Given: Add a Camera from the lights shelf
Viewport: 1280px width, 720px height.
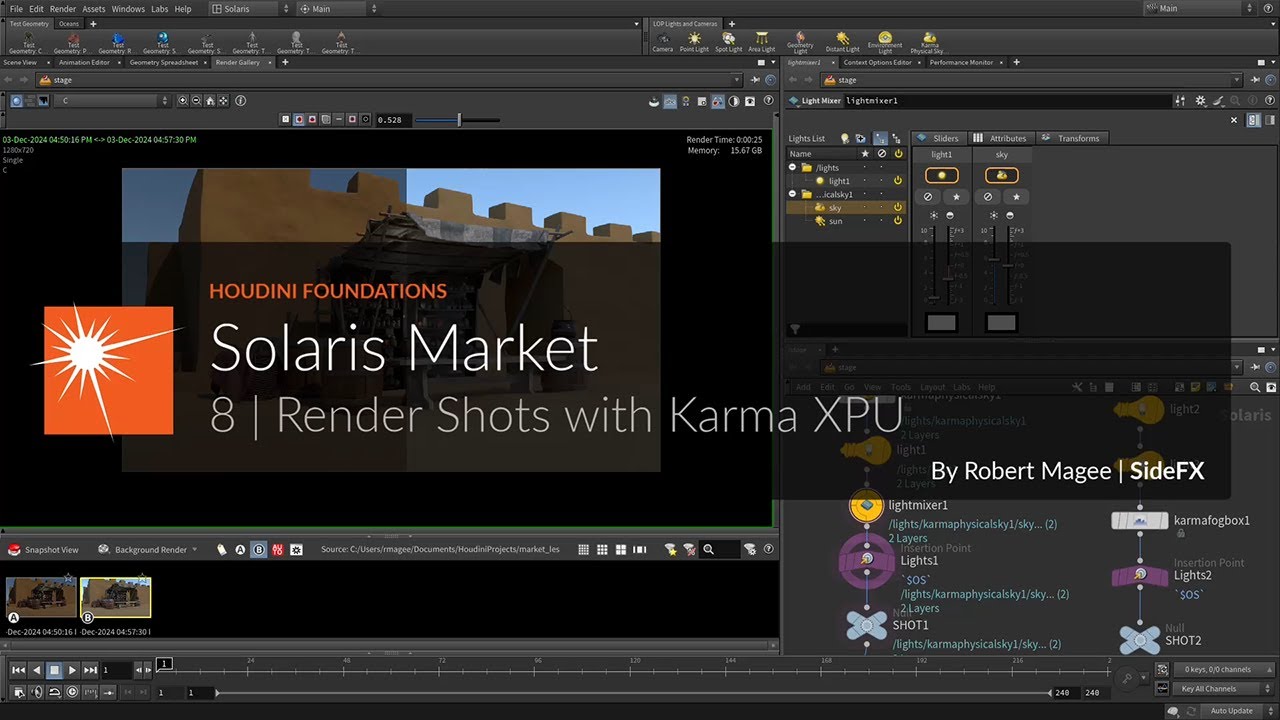Looking at the screenshot, I should click(x=662, y=42).
